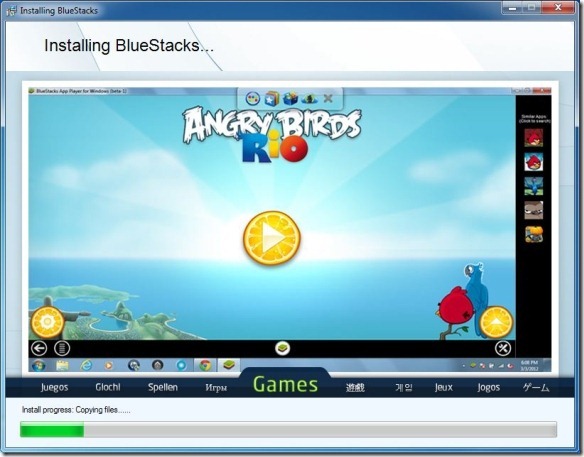
Task: Open the BlueStacks menu icon beside the back arrow
Action: [62, 349]
